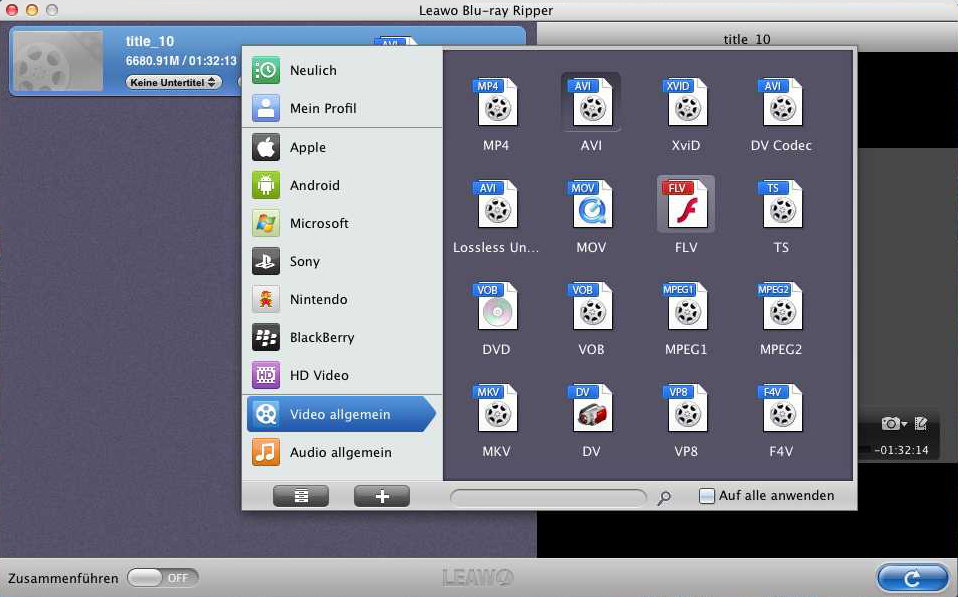The image size is (958, 597).
Task: Select the F4V format icon
Action: [x=781, y=409]
